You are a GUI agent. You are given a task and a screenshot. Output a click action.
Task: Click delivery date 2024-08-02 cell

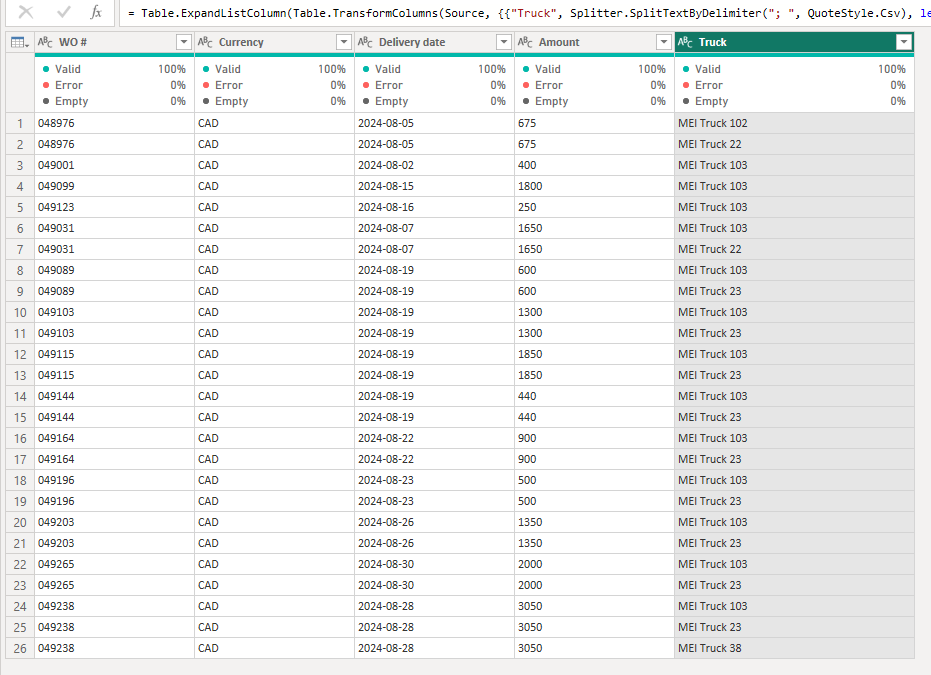coord(435,165)
